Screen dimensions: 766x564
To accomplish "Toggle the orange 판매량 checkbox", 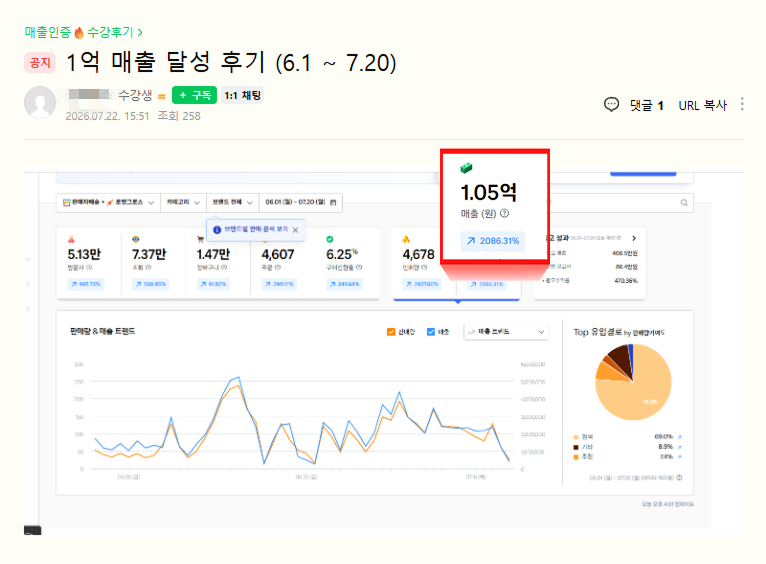I will [x=391, y=332].
